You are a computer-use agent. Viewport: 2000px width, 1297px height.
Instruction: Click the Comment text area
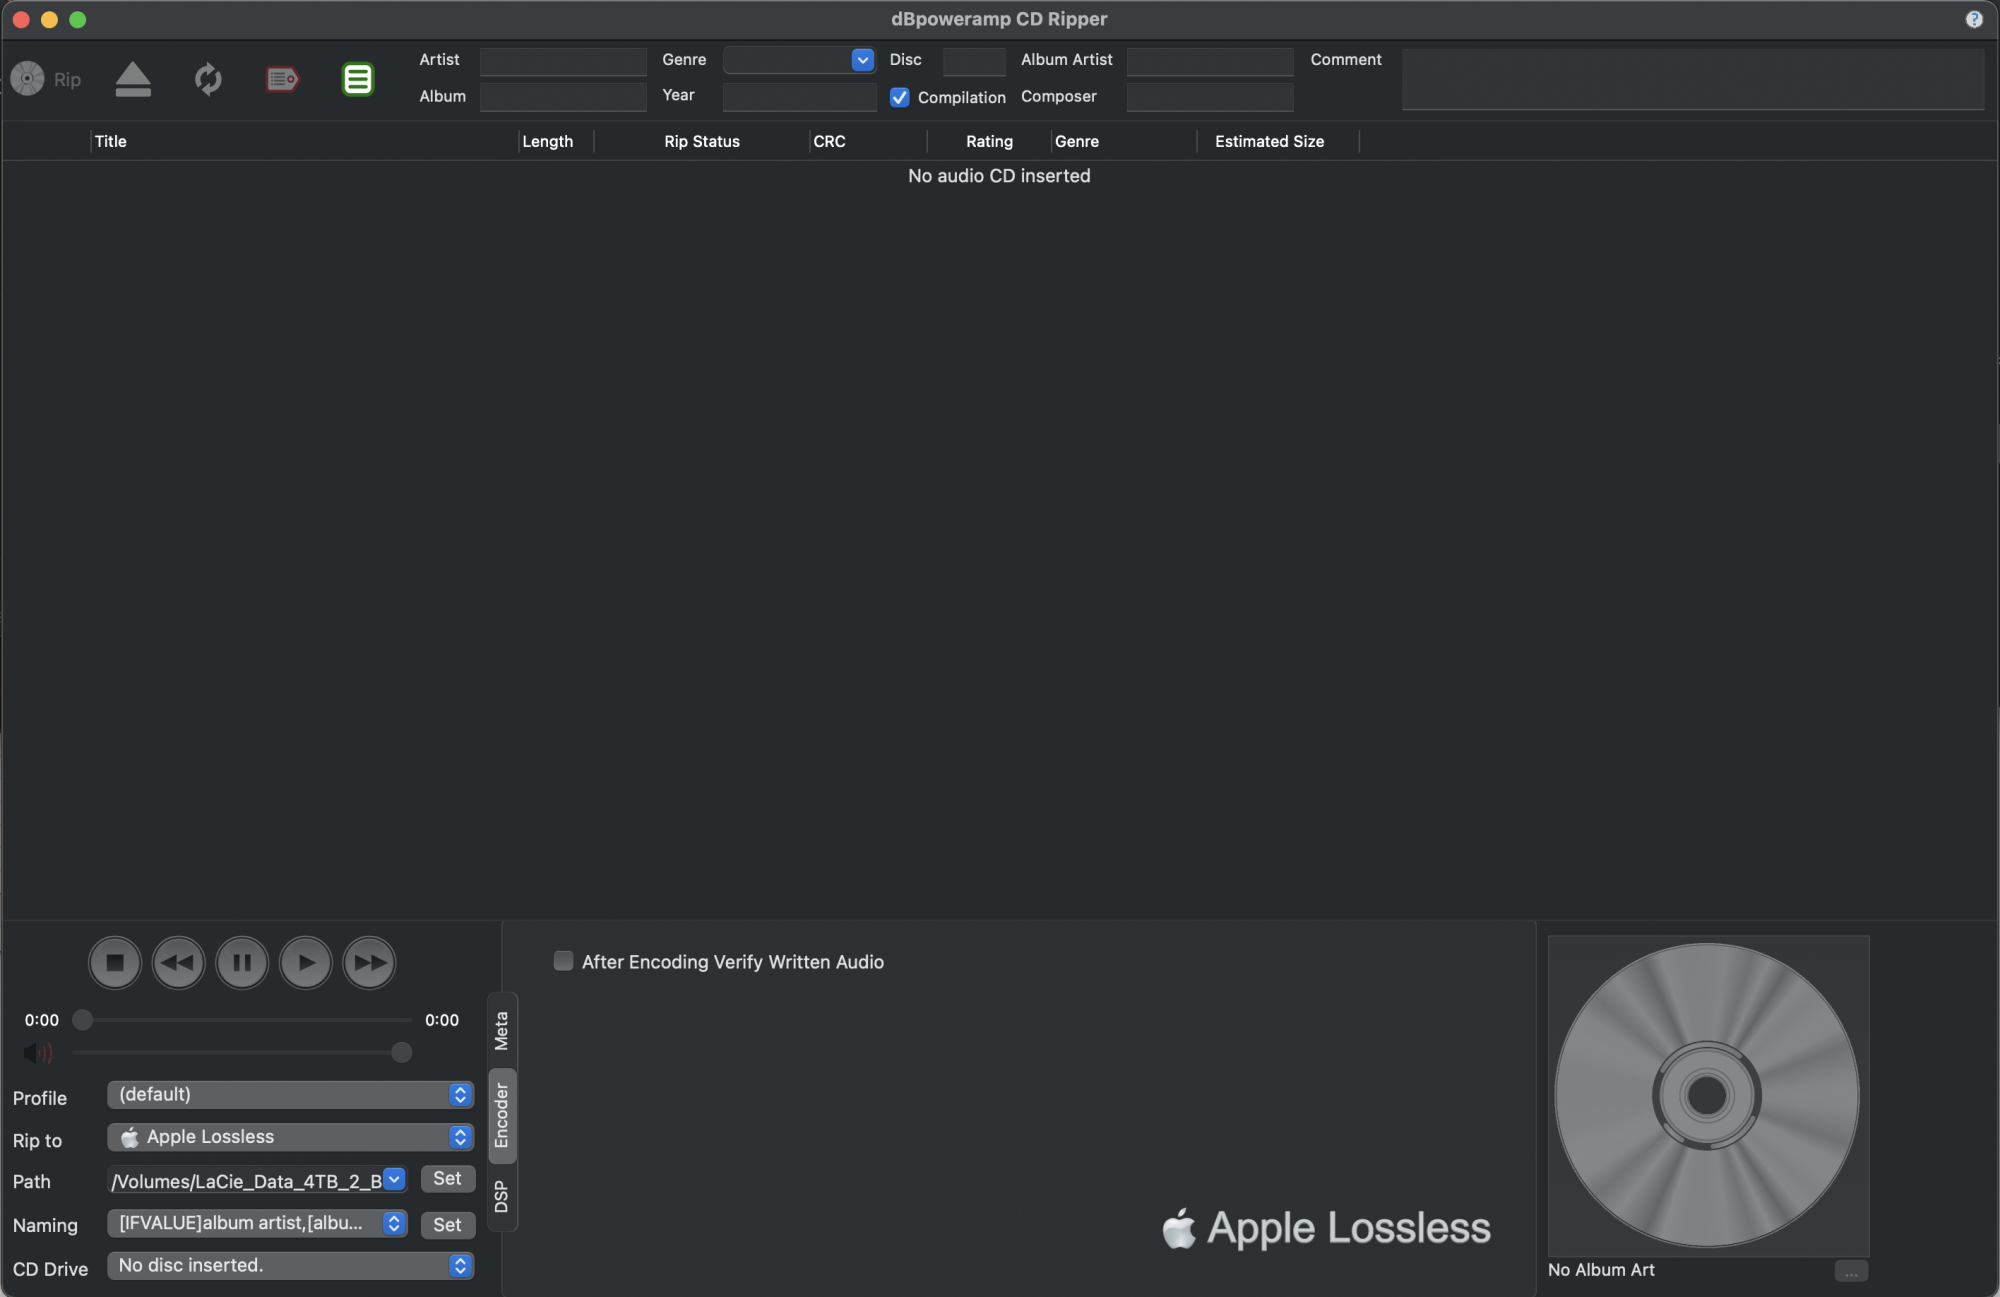point(1693,79)
